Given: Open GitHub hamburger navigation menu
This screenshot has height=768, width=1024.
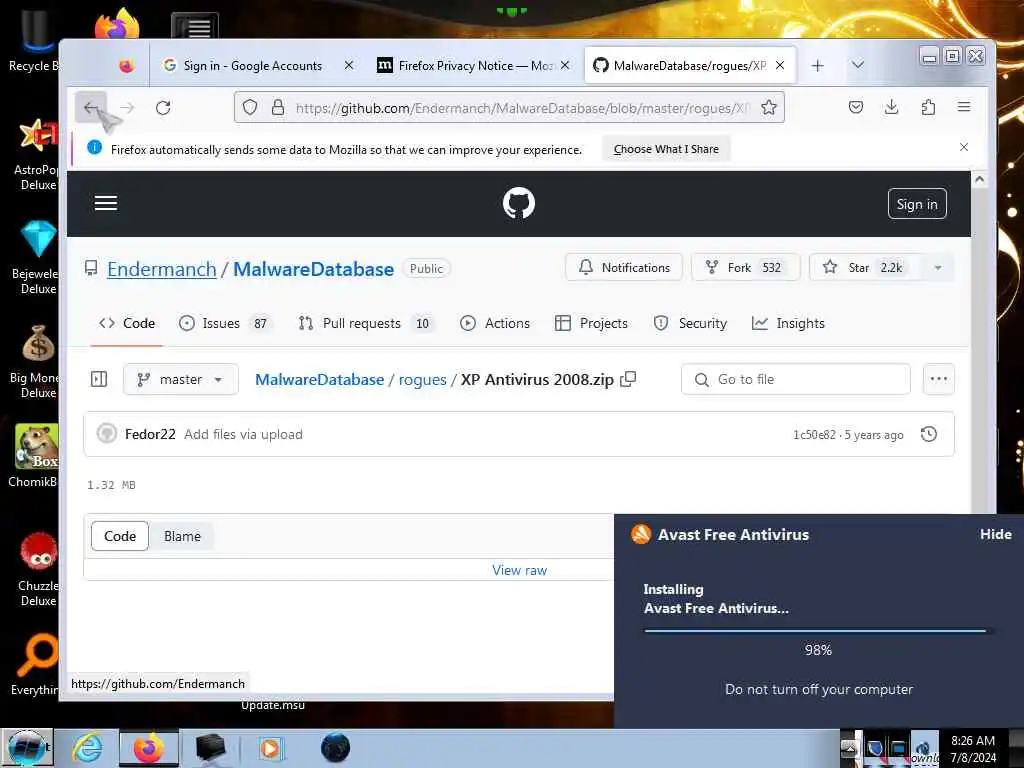Looking at the screenshot, I should 106,203.
